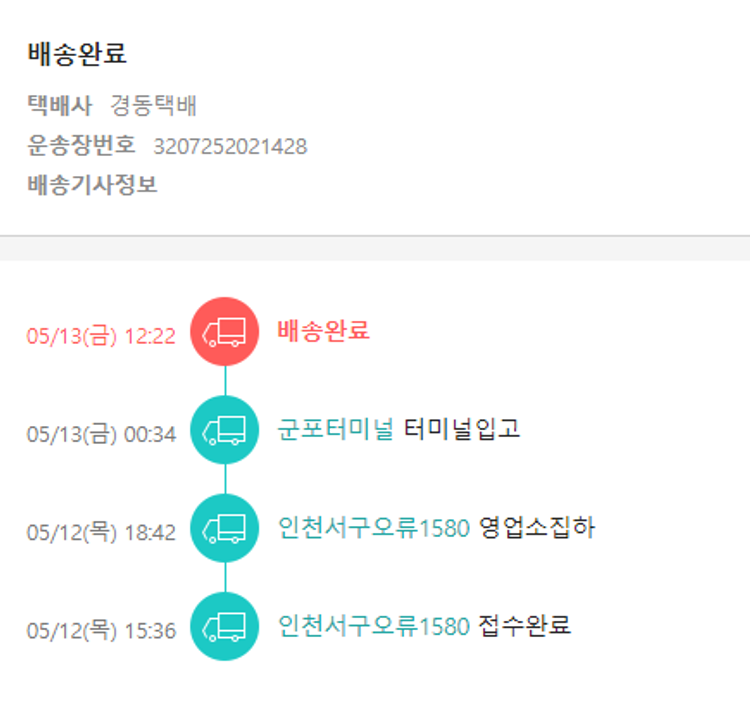Click the 영업소집하 status text
The height and width of the screenshot is (705, 750).
pyautogui.click(x=537, y=527)
